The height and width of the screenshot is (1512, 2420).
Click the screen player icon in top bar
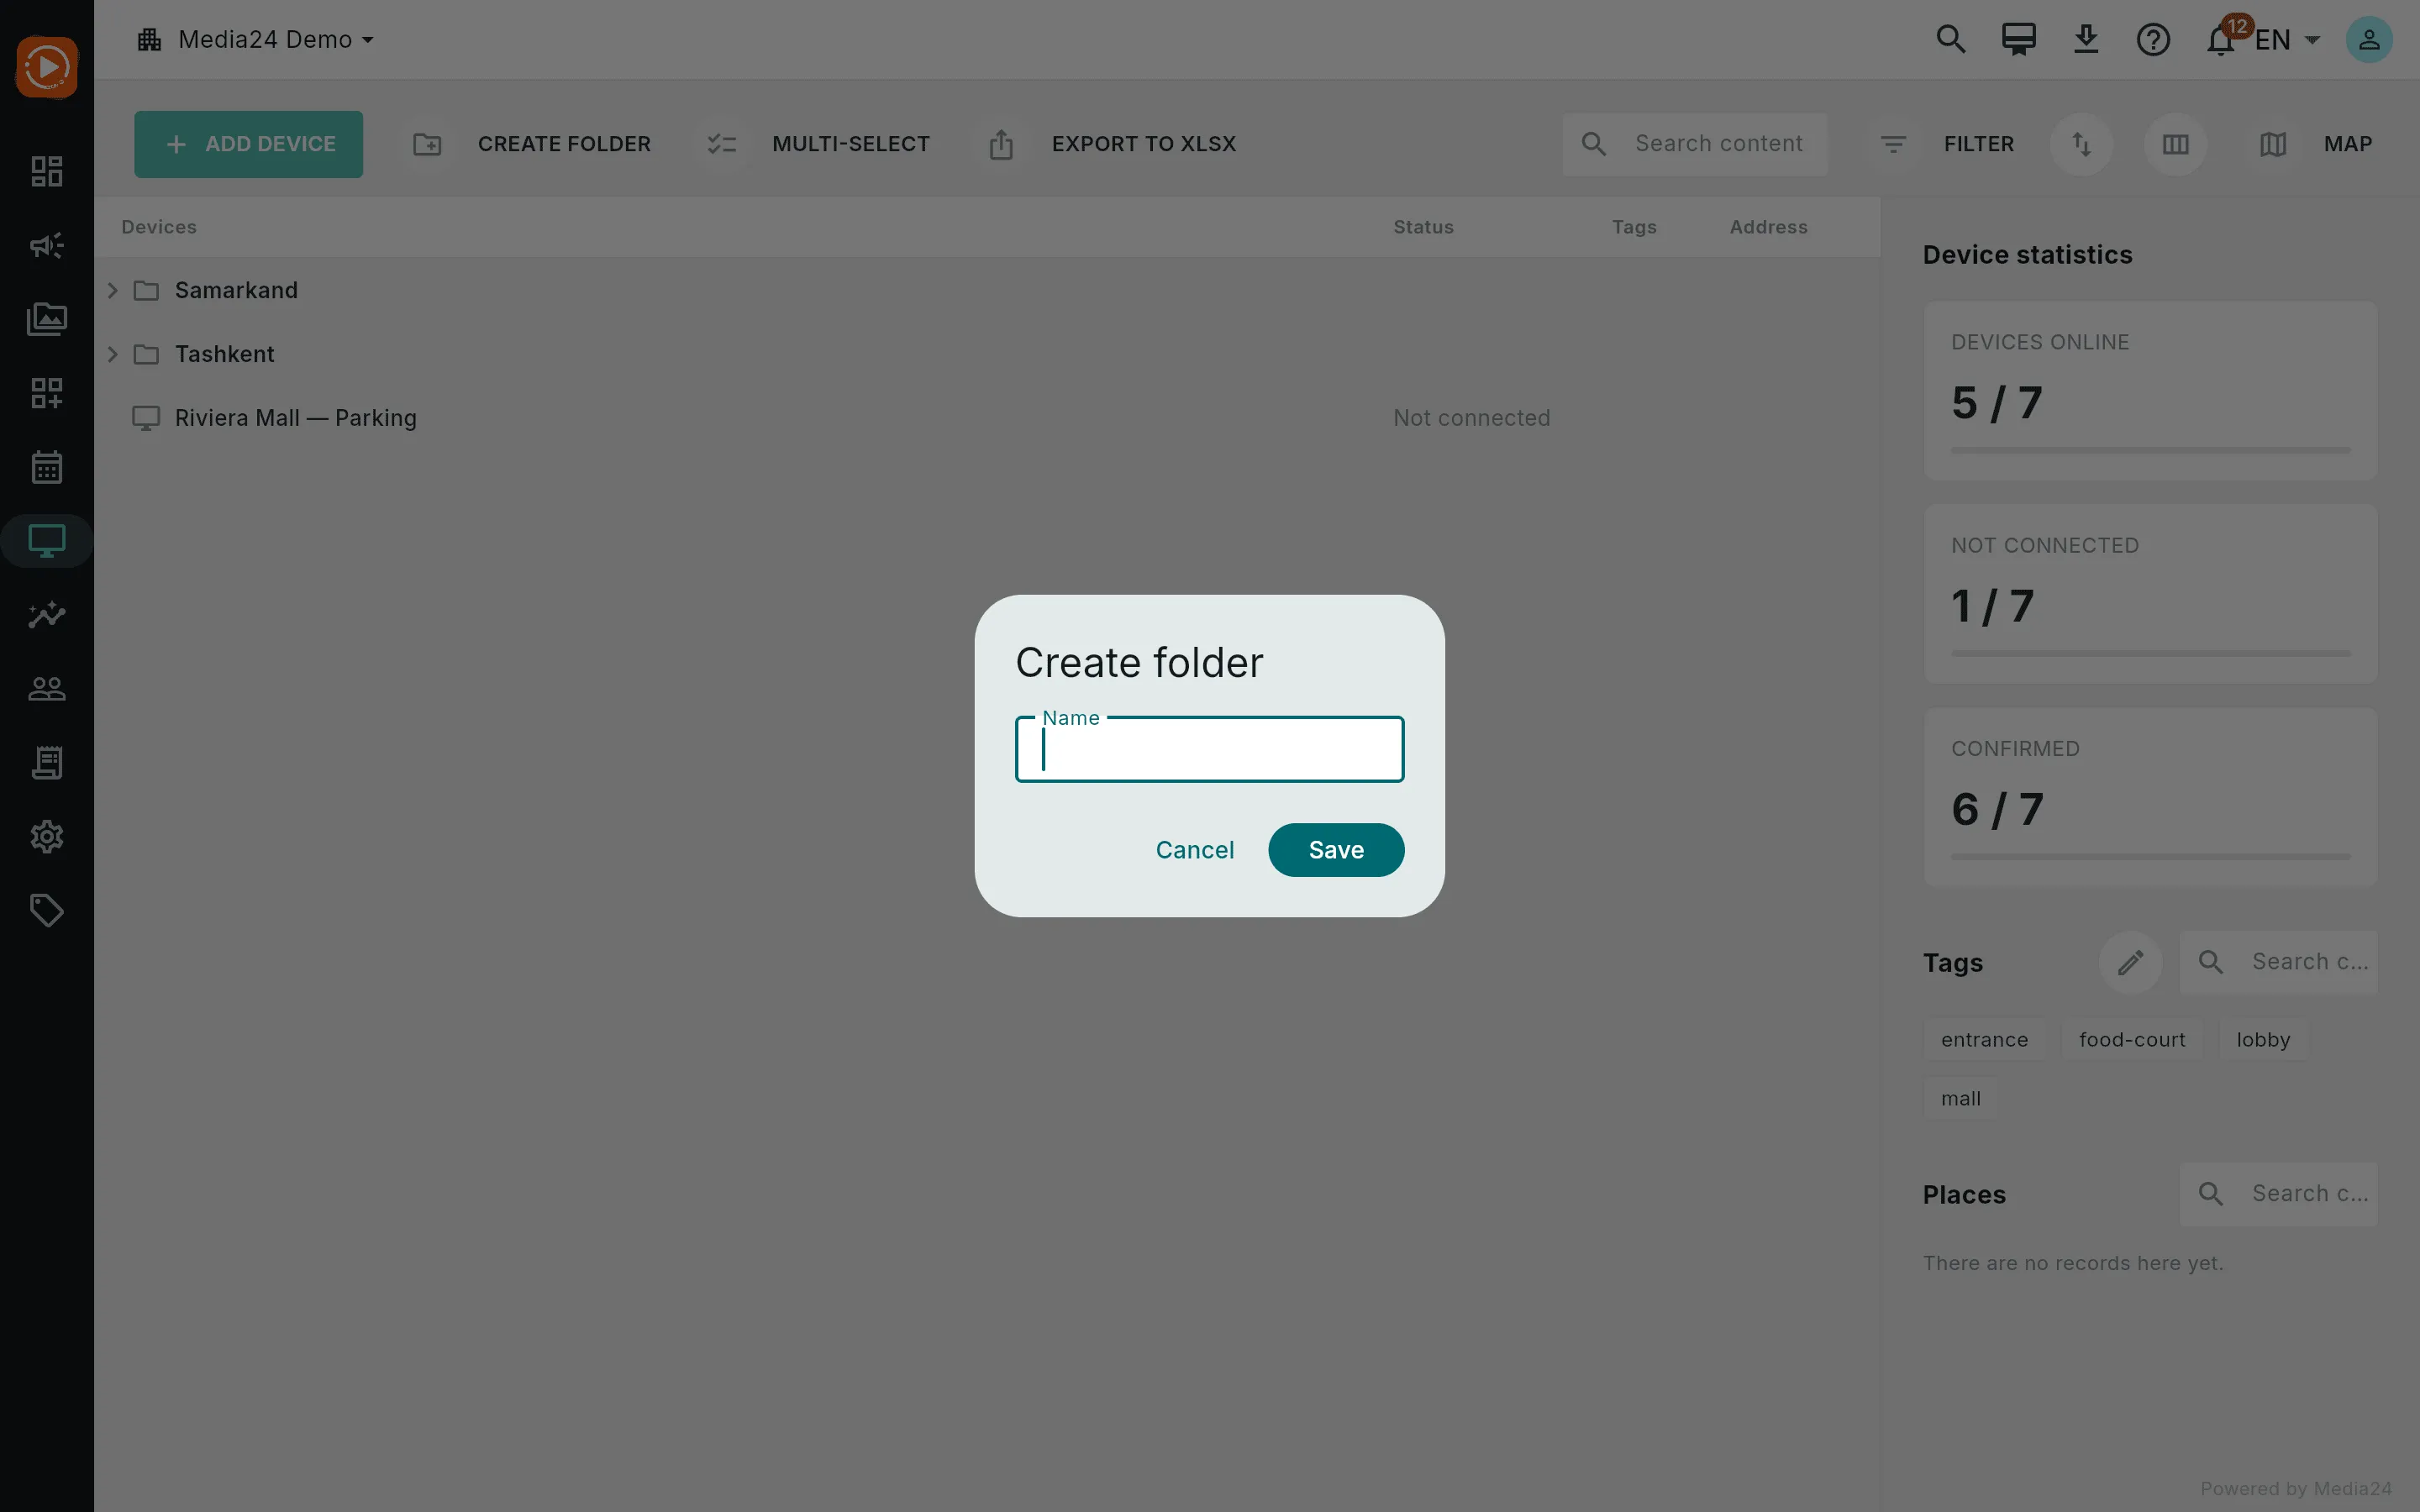point(2019,40)
